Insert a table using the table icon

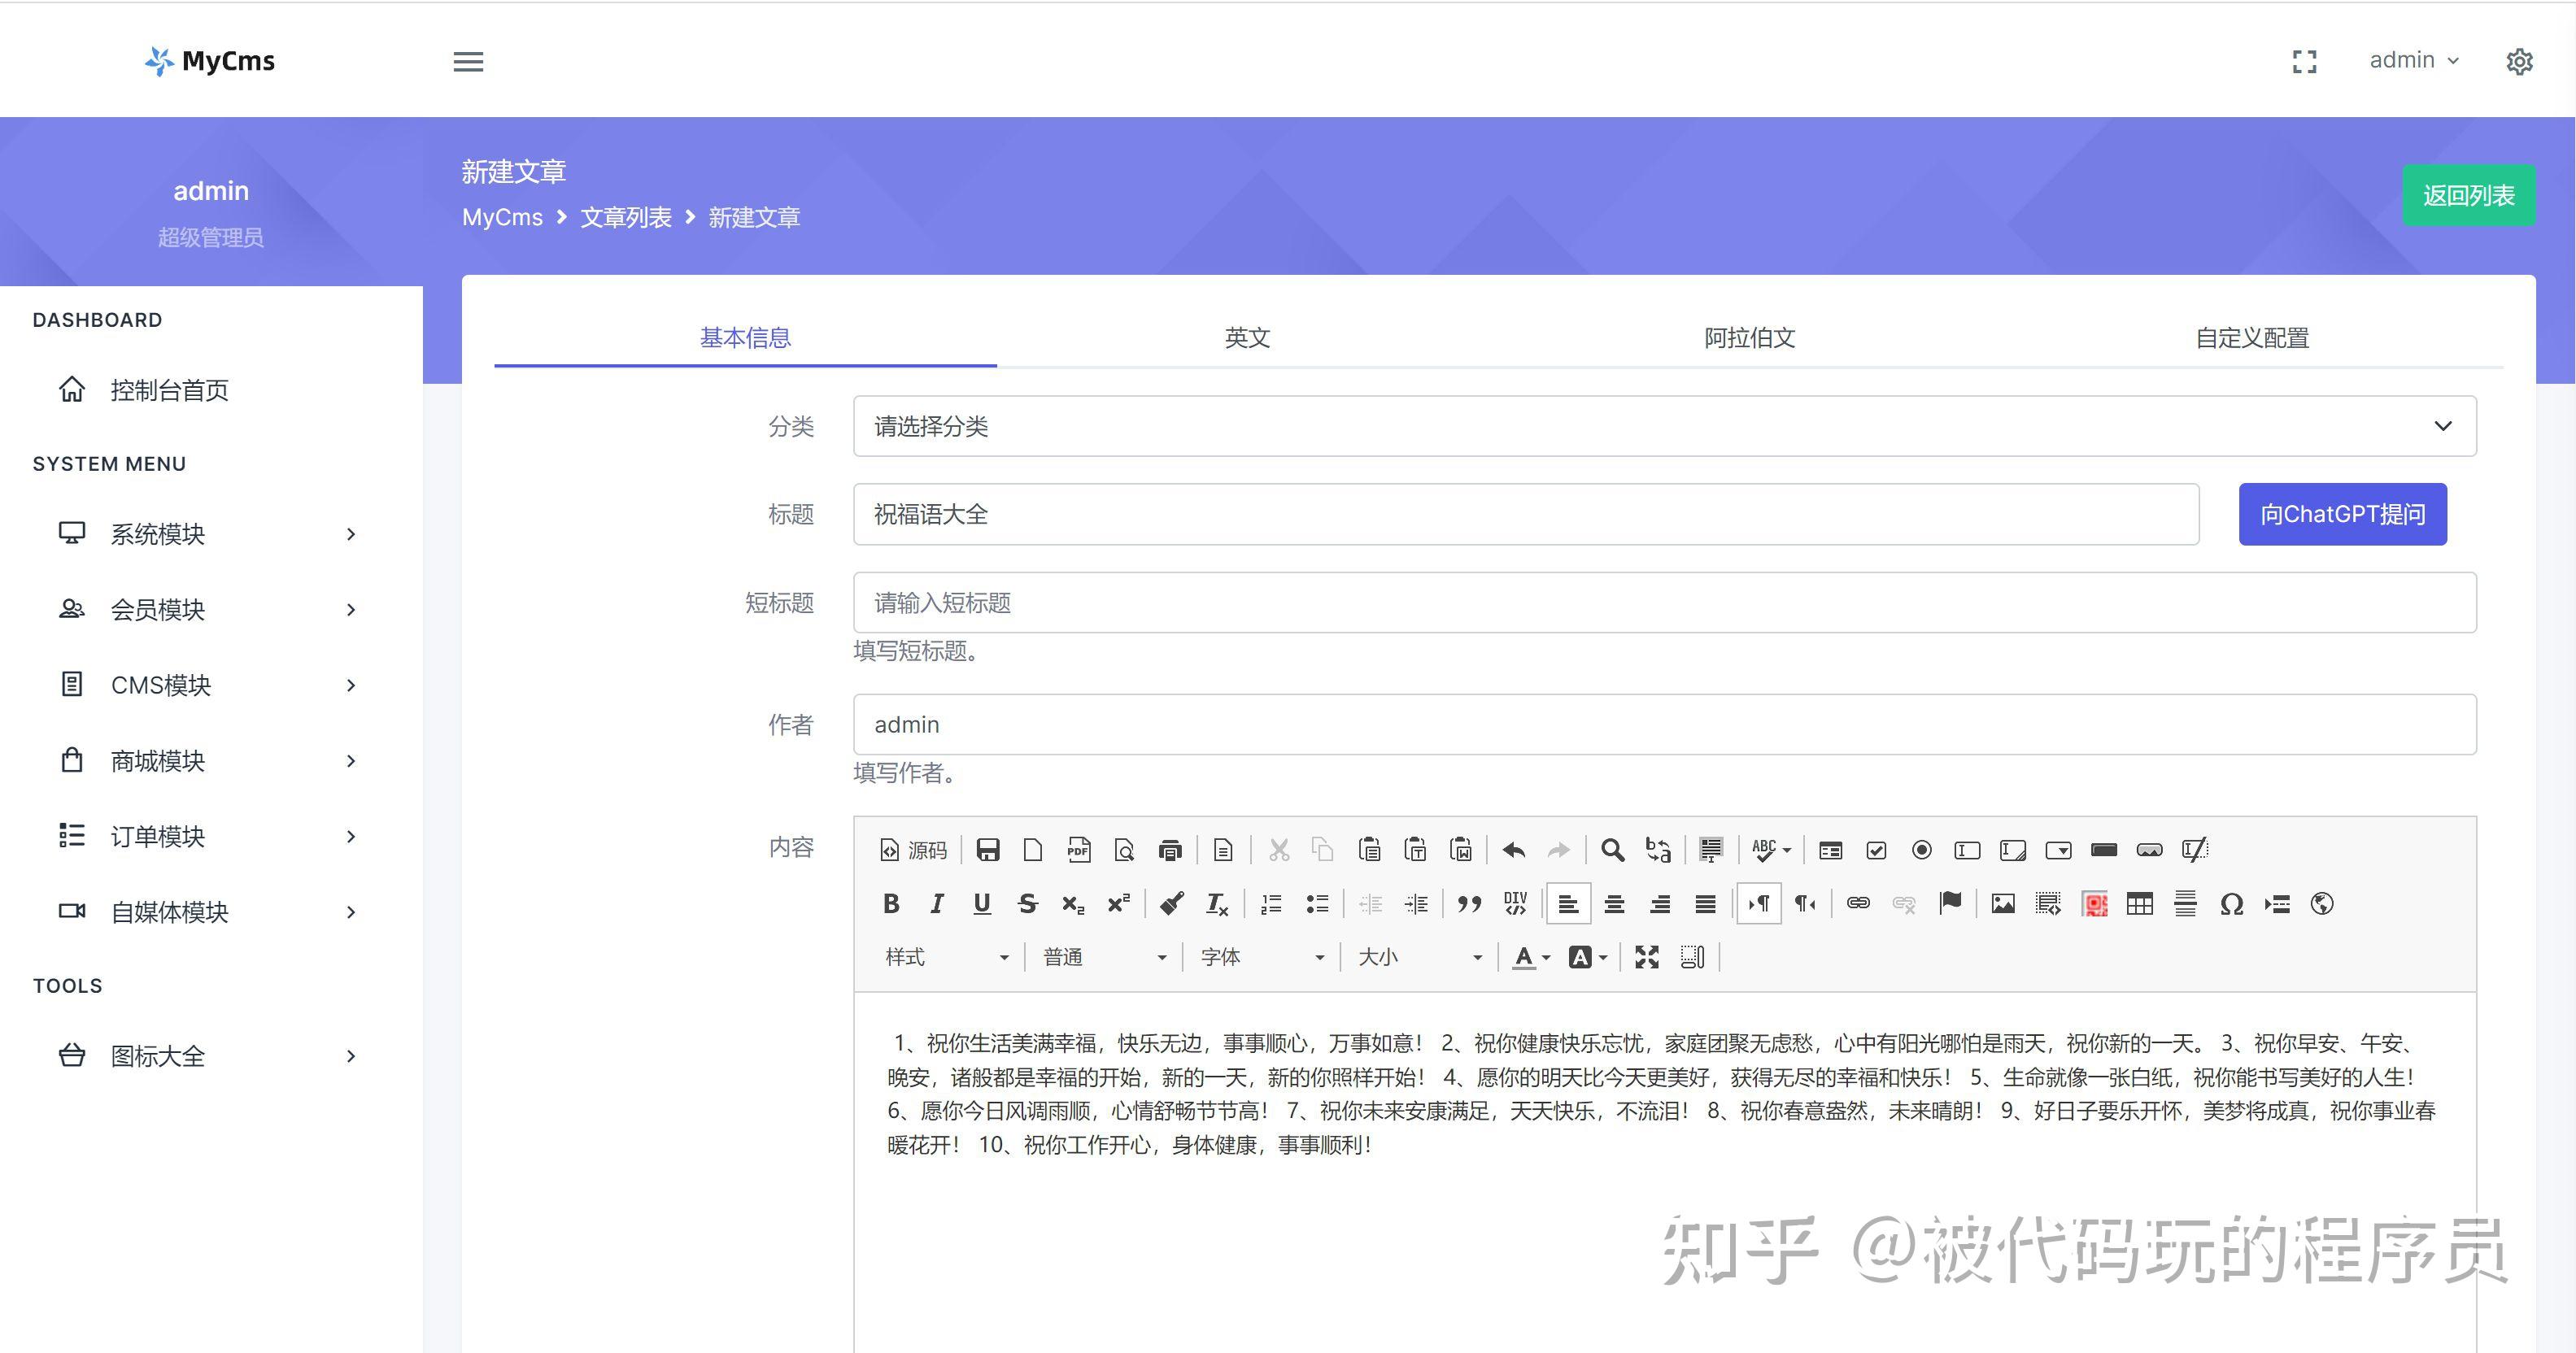(x=2141, y=903)
